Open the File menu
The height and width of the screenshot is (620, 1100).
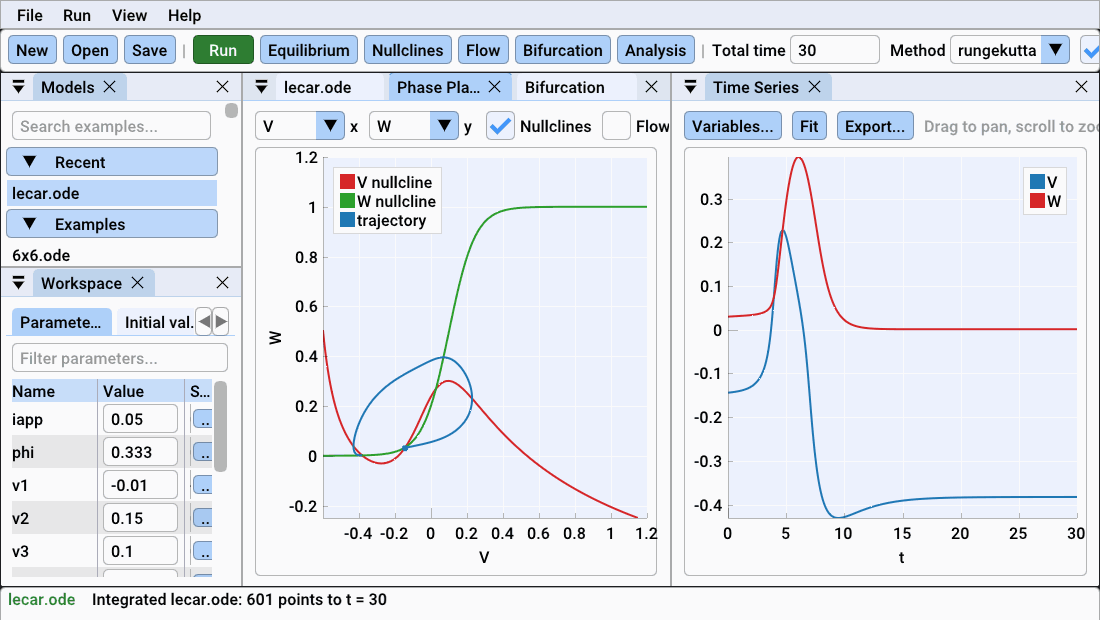coord(29,15)
